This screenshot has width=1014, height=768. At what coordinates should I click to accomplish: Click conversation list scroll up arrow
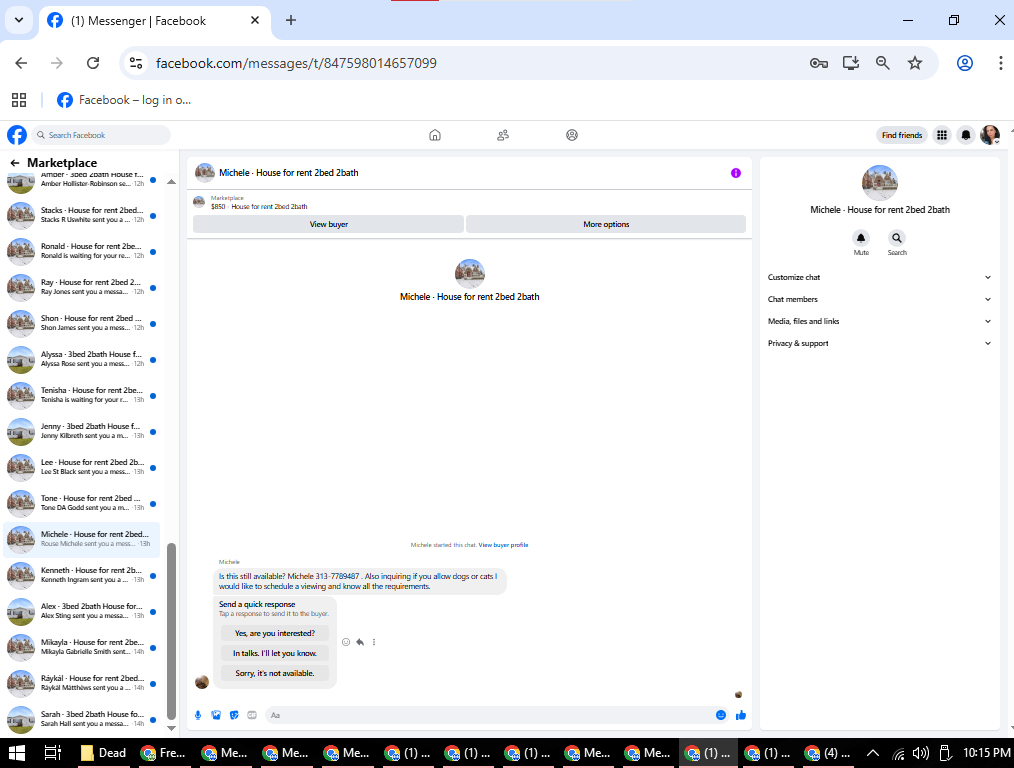pos(171,182)
